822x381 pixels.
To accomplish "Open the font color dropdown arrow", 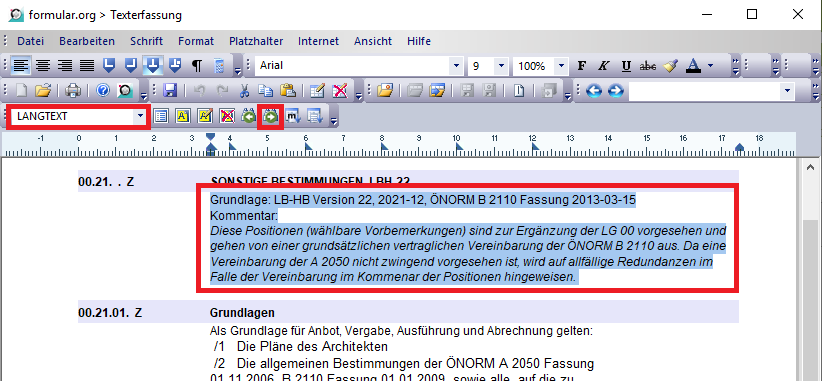I will point(710,66).
